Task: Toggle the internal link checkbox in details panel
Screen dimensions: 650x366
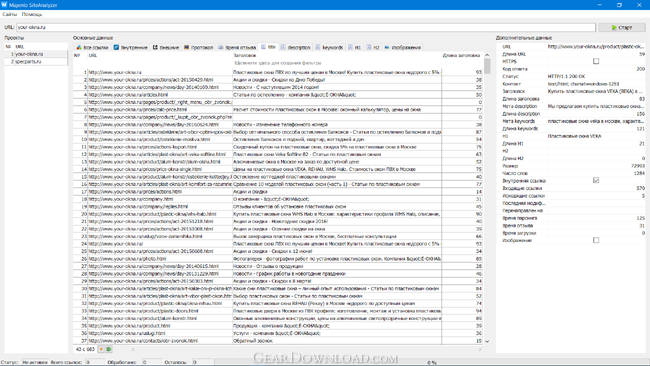Action: (x=596, y=181)
